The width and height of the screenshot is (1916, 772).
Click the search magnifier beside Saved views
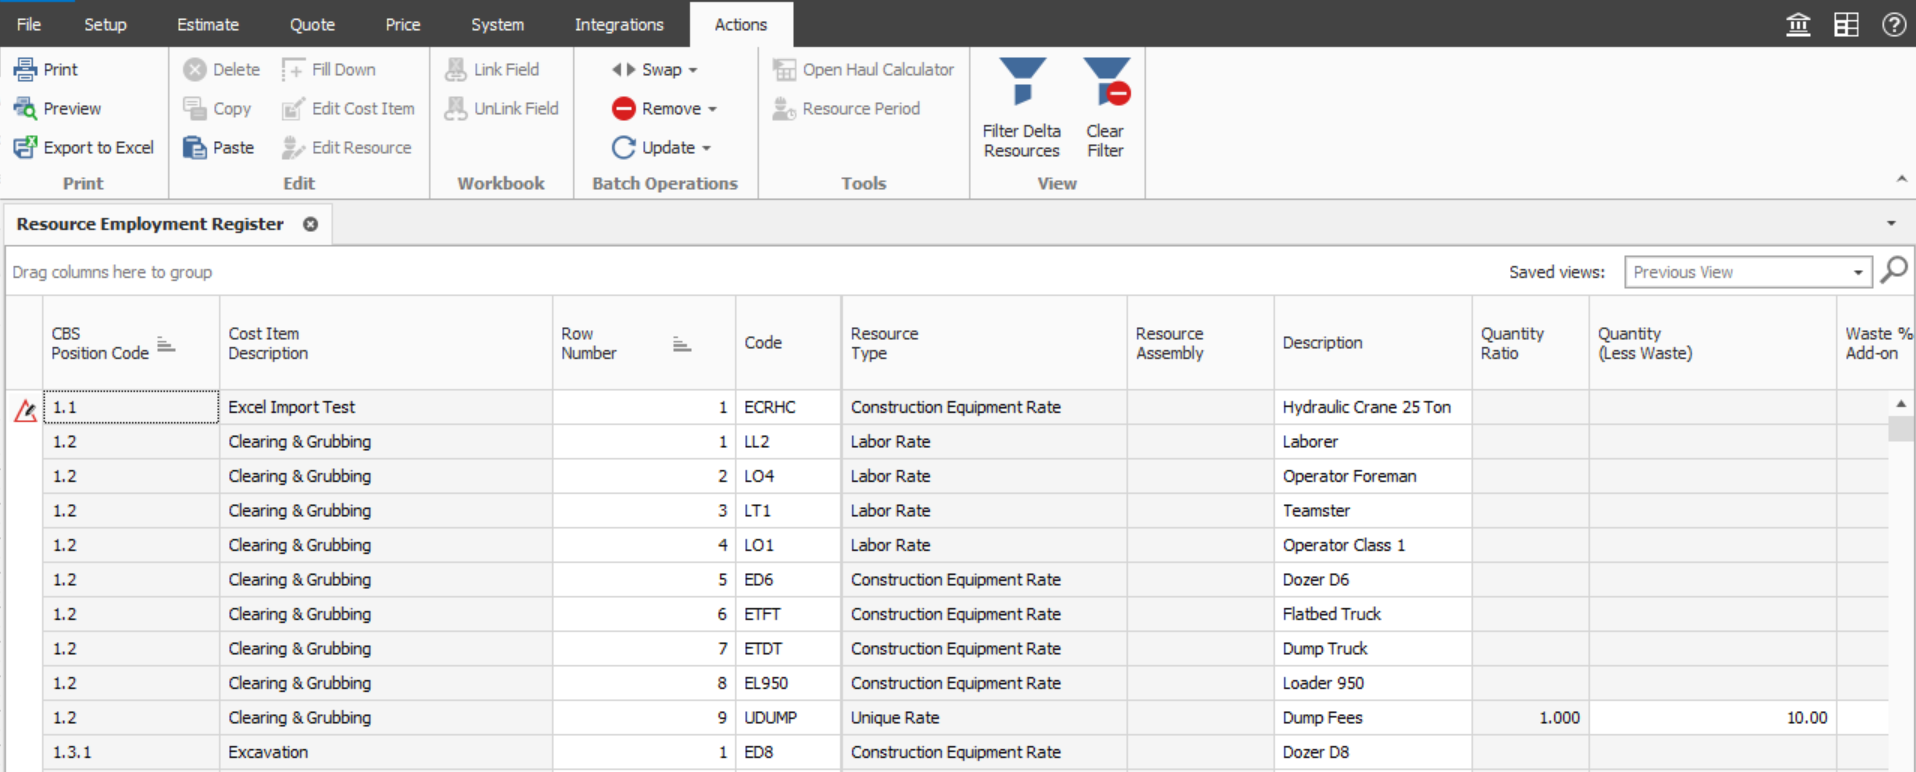1893,270
